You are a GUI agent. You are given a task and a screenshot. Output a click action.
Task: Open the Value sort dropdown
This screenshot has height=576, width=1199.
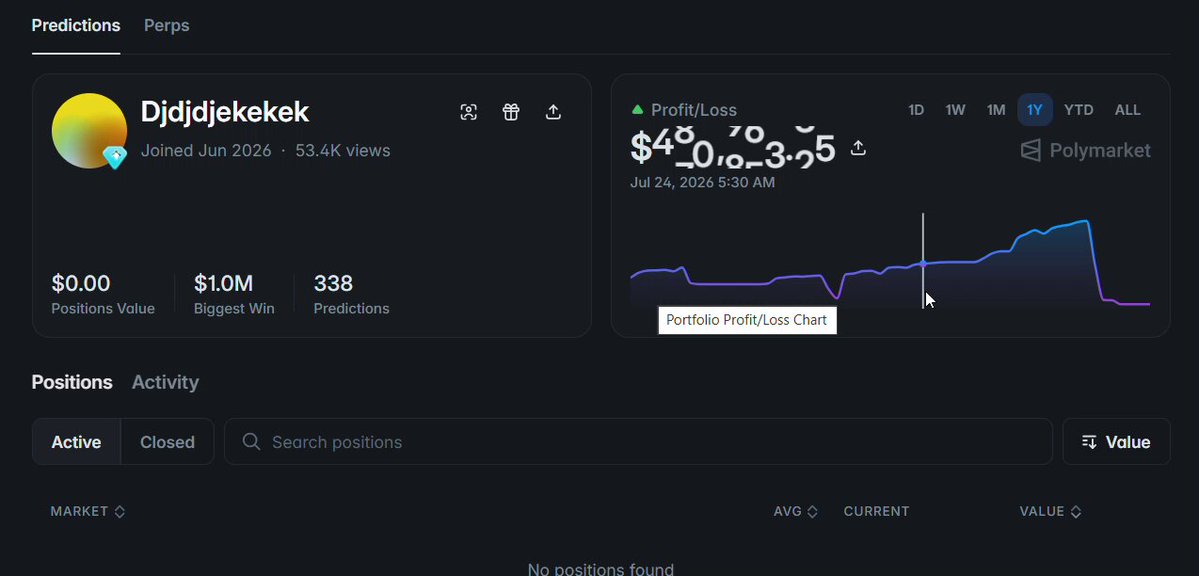pos(1116,441)
